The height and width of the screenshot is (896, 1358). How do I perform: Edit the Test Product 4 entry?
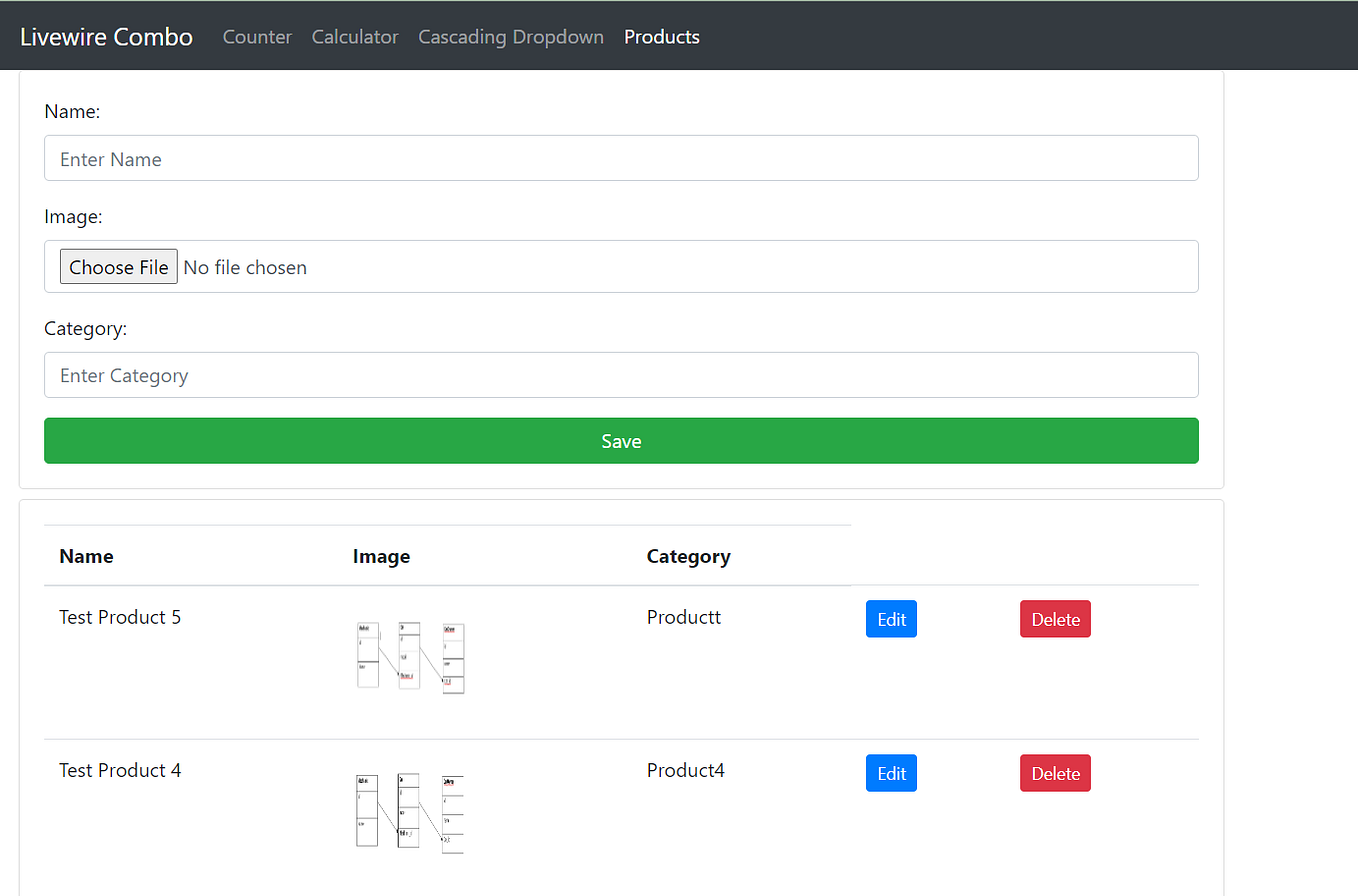(x=890, y=772)
